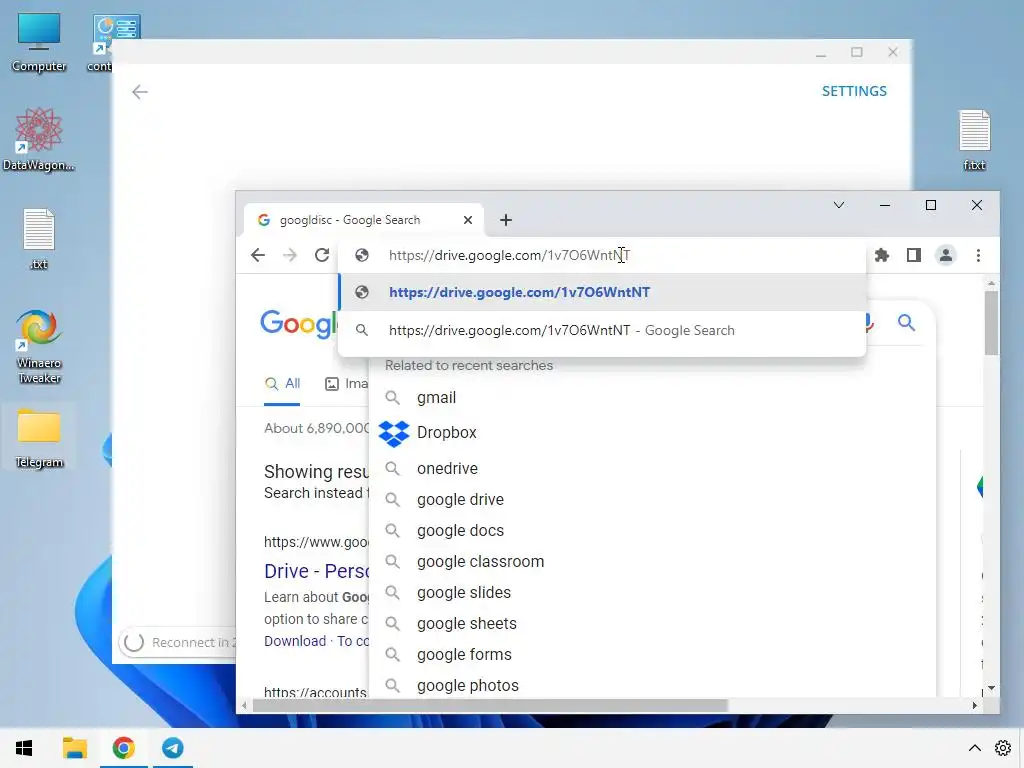1024x768 pixels.
Task: Select the highlighted drive.google.com URL suggestion
Action: (x=602, y=292)
